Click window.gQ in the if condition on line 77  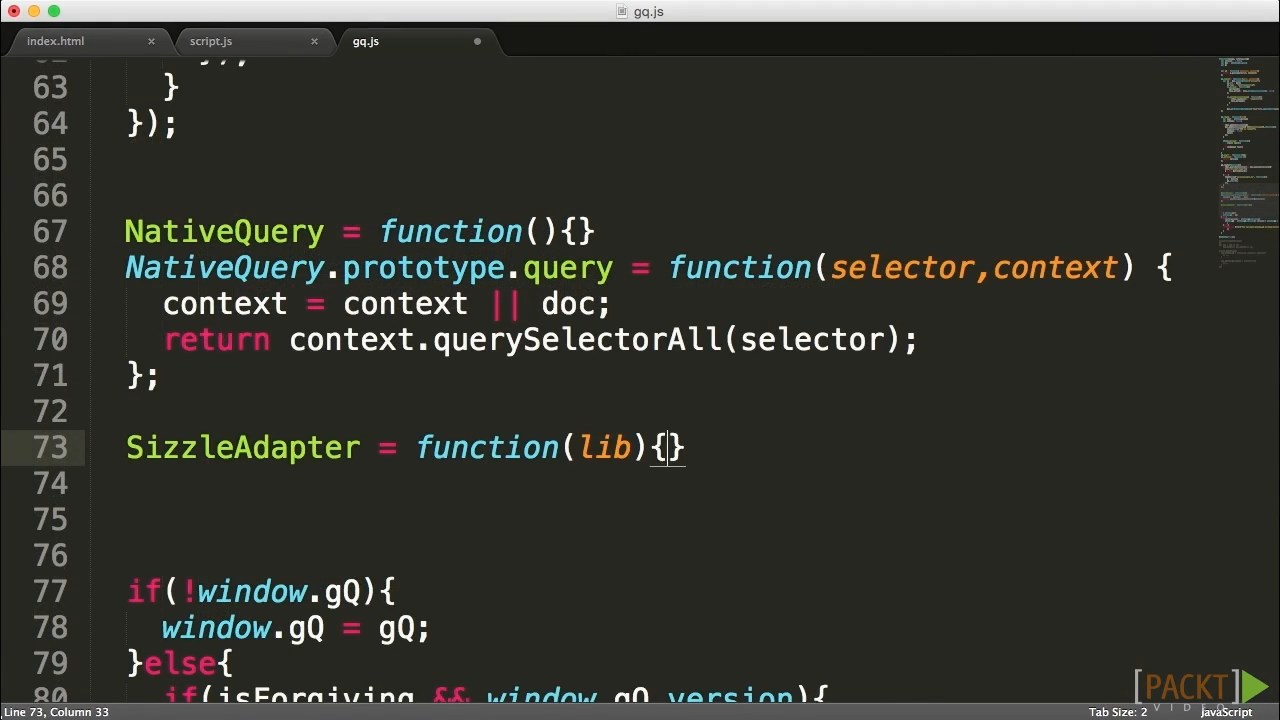point(279,592)
